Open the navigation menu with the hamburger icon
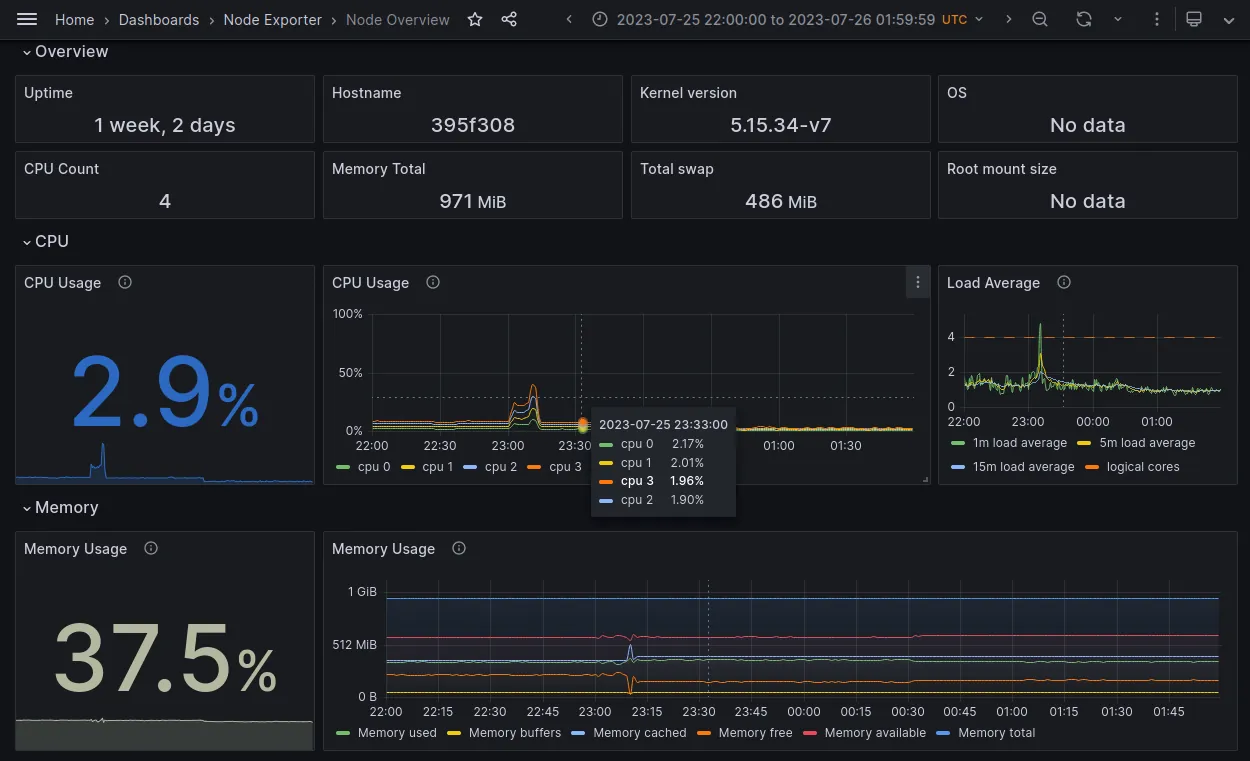 pyautogui.click(x=27, y=19)
